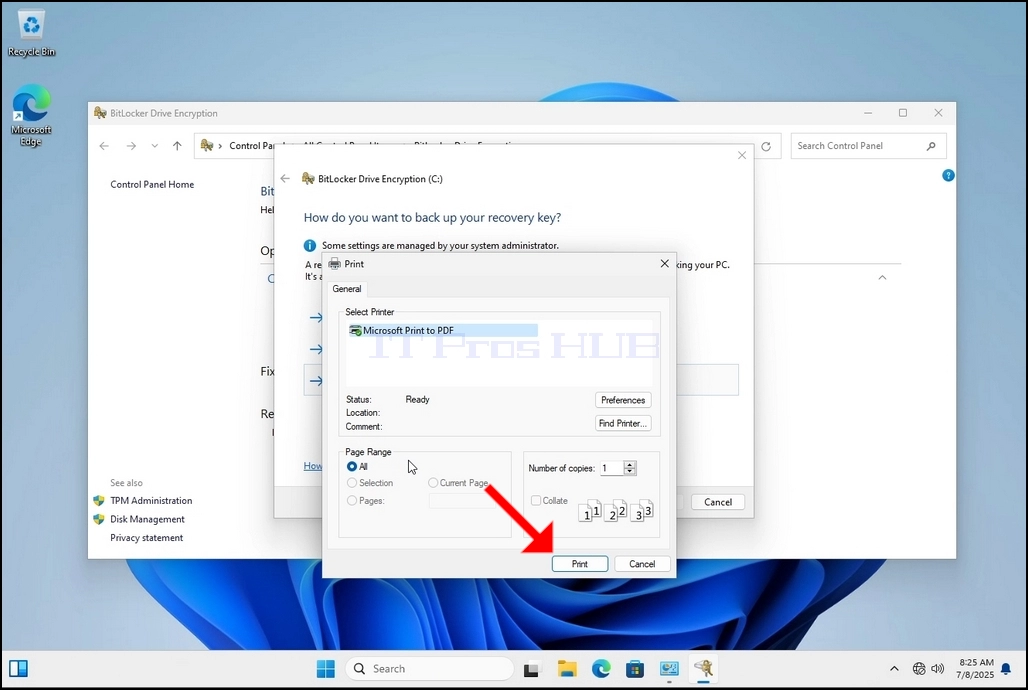This screenshot has width=1028, height=690.
Task: Close the Print dialog with X
Action: pos(664,263)
